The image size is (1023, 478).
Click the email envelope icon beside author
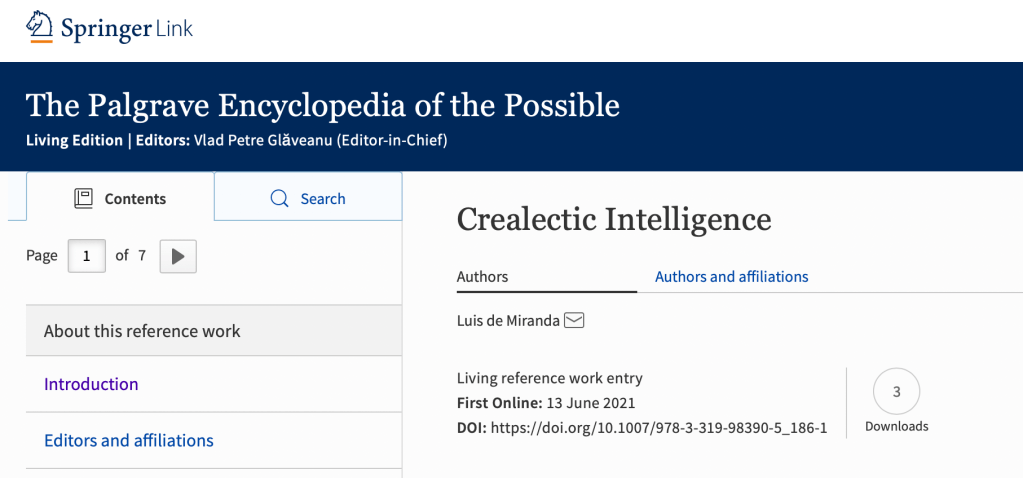[x=574, y=320]
